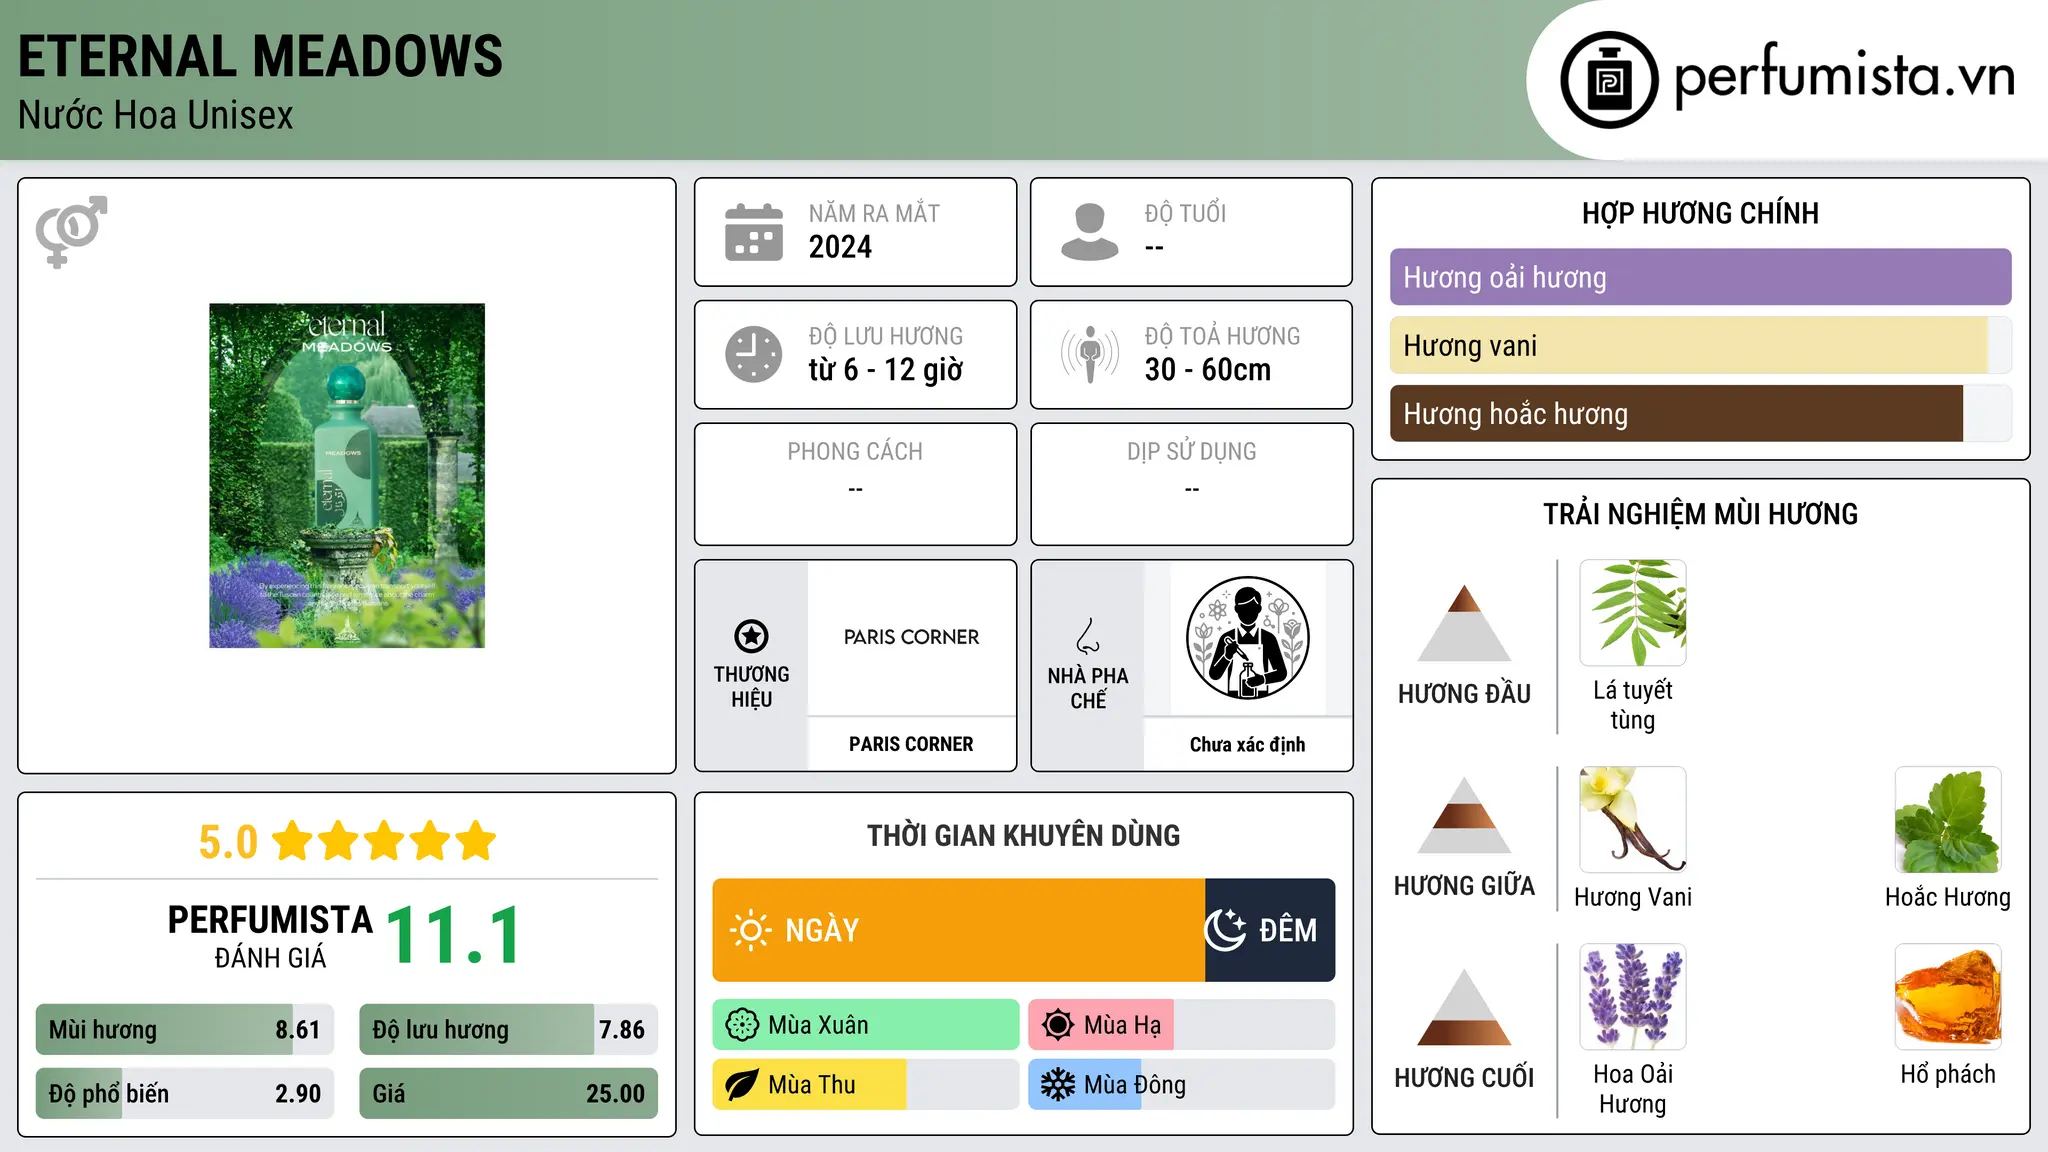Click the orange Ngày usage bar
The width and height of the screenshot is (2048, 1152).
point(959,930)
